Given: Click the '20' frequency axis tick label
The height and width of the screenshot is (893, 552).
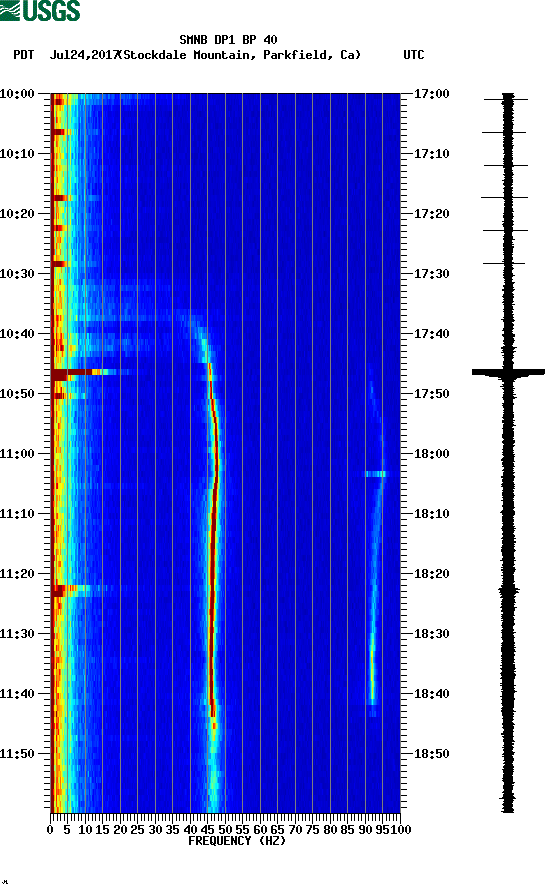Looking at the screenshot, I should pos(120,830).
